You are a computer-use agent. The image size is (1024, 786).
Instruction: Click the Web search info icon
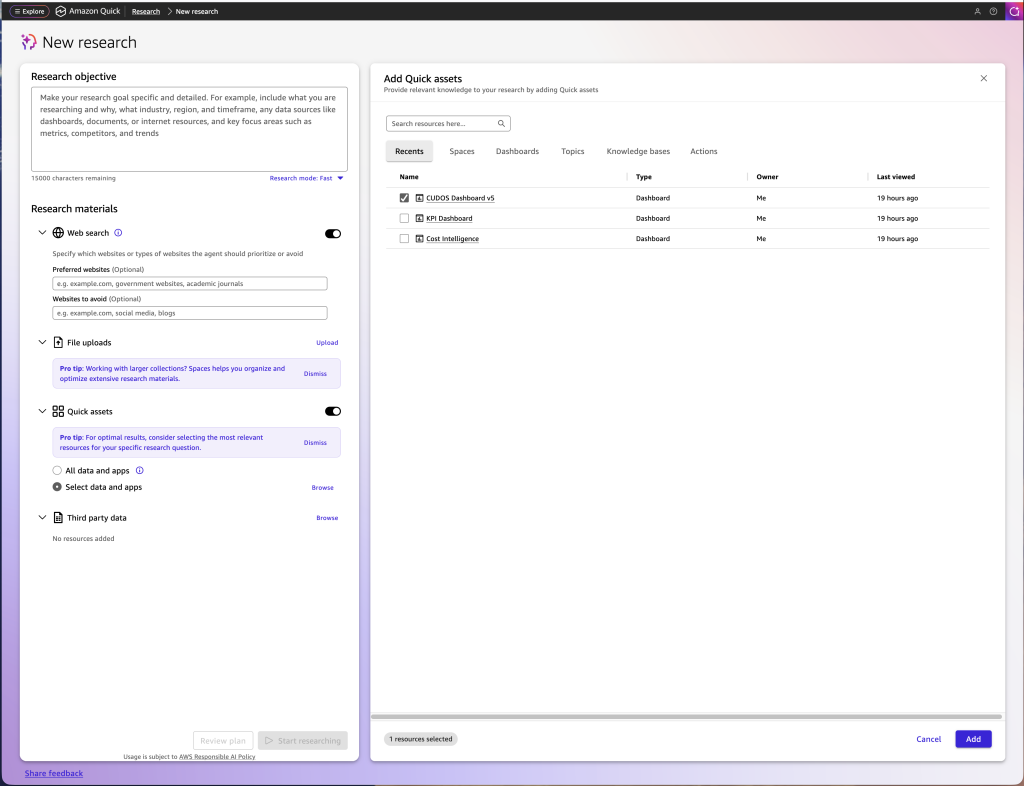(118, 233)
